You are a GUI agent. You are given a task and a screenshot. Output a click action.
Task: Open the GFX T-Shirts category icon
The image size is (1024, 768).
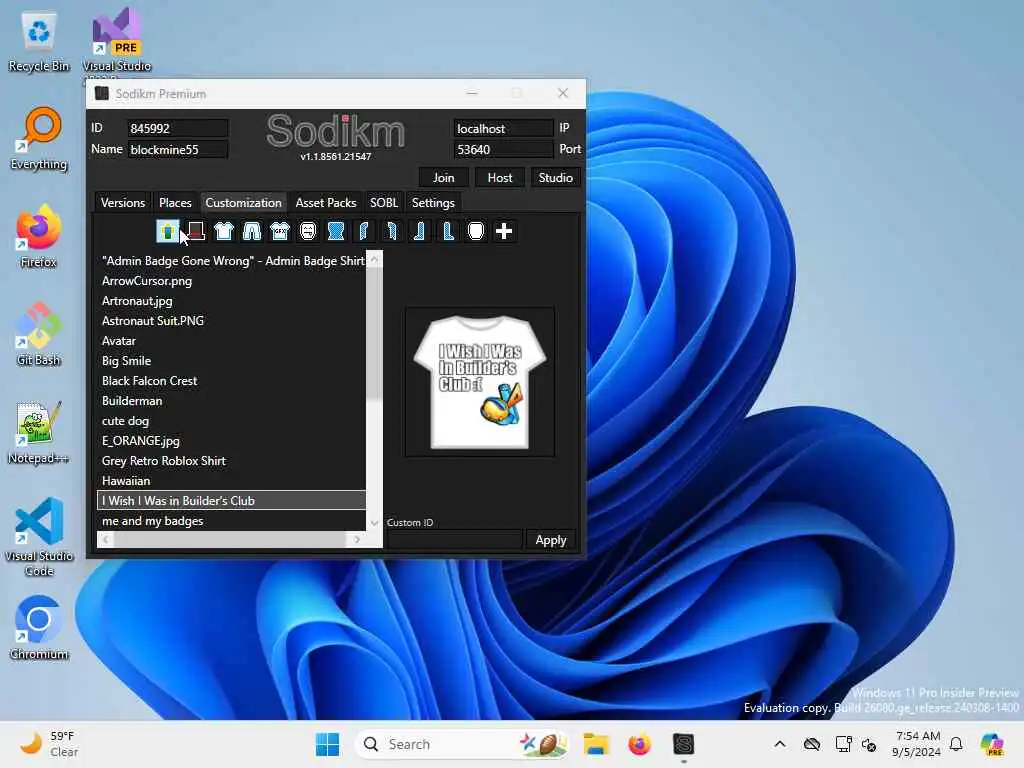coord(280,231)
